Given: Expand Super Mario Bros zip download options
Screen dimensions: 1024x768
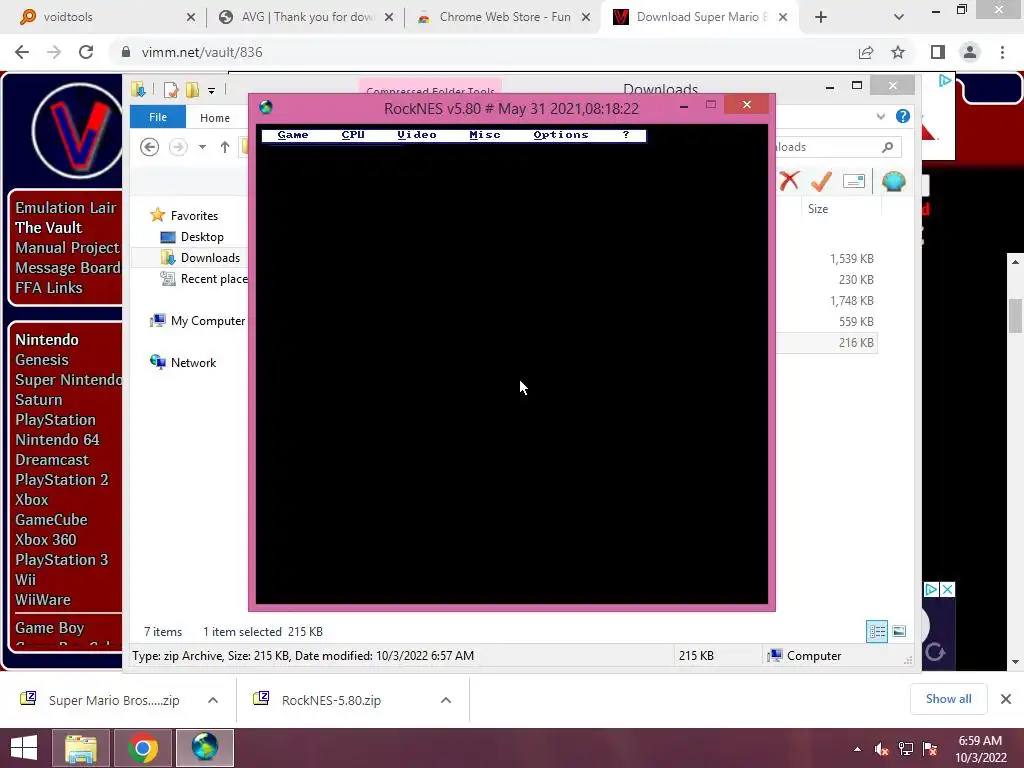Looking at the screenshot, I should (x=213, y=700).
